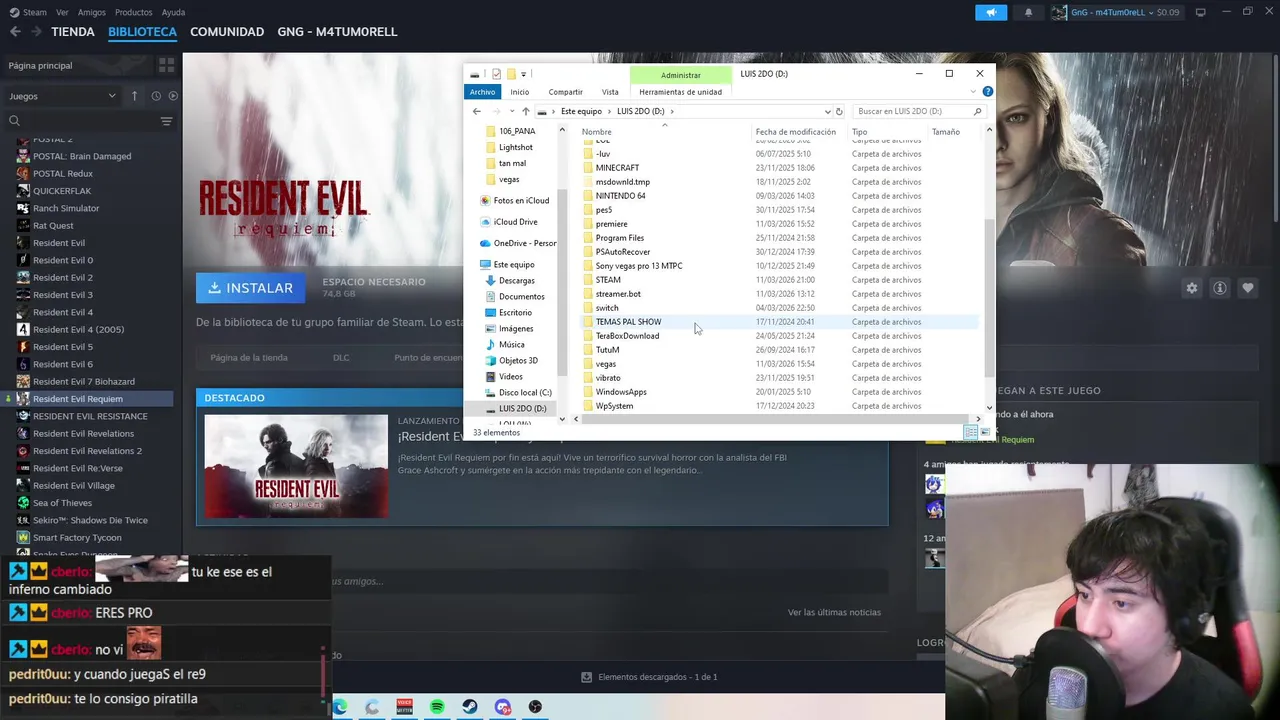Click Discord icon in taskbar
Image resolution: width=1280 pixels, height=720 pixels.
(503, 707)
